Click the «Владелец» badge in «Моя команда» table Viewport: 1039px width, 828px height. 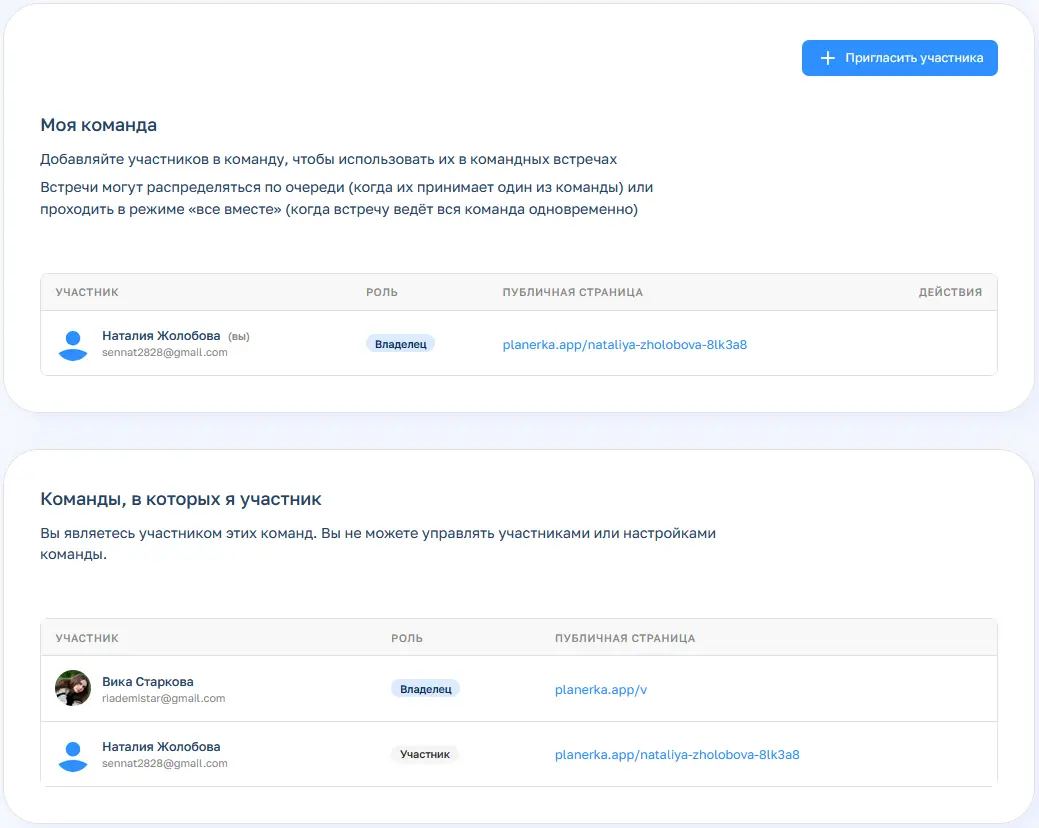400,344
